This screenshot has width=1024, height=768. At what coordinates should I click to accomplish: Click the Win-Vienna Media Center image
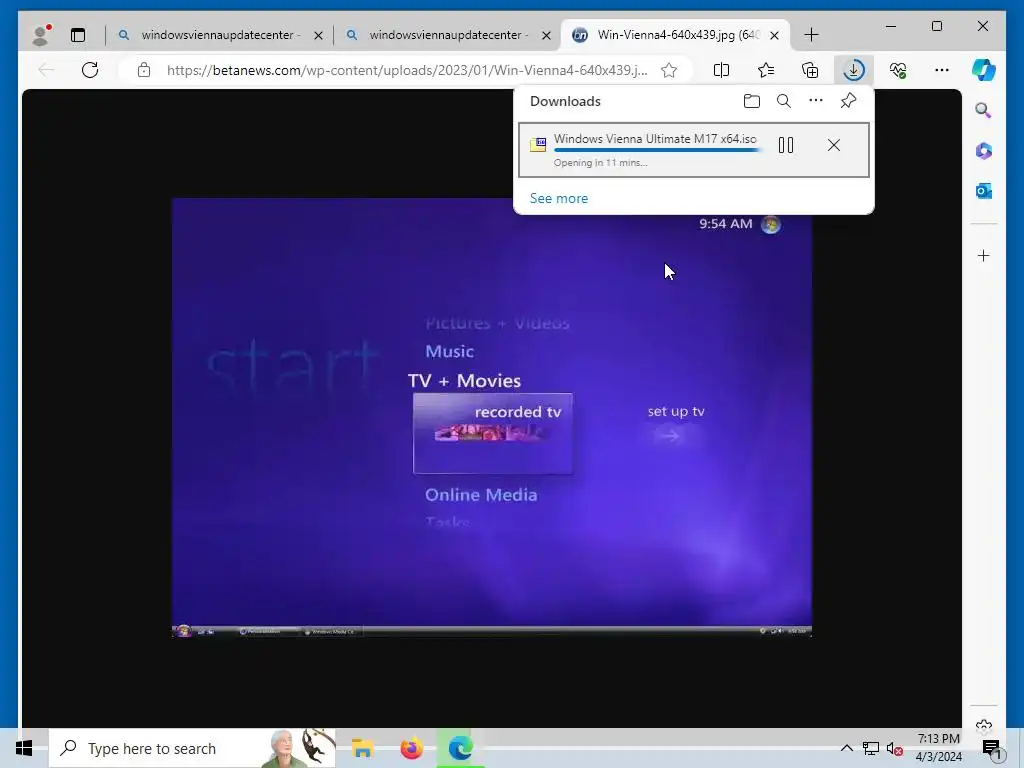pyautogui.click(x=492, y=417)
